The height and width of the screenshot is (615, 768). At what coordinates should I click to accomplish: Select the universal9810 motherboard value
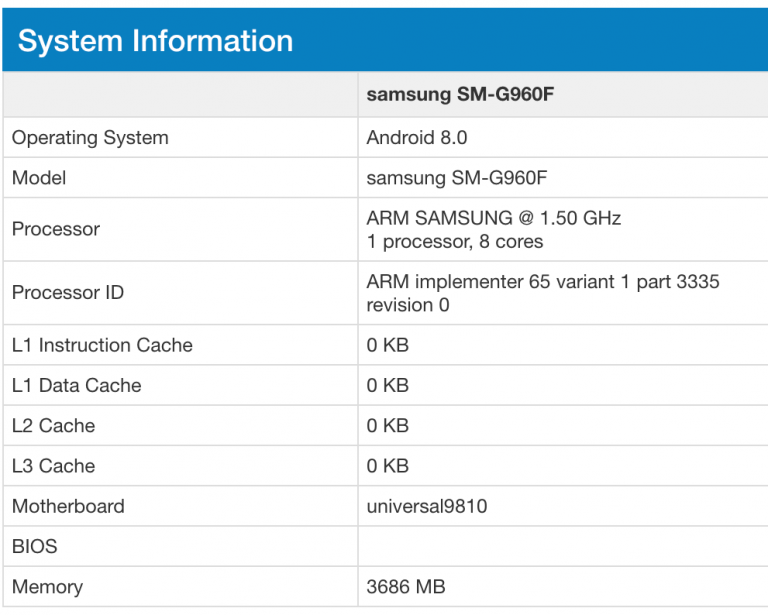tap(427, 506)
